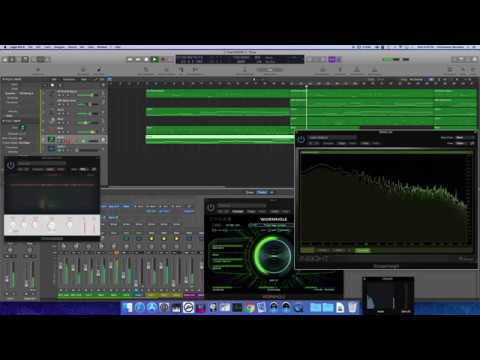The height and width of the screenshot is (360, 480).
Task: Click the selected track's green icon
Action: 51,139
